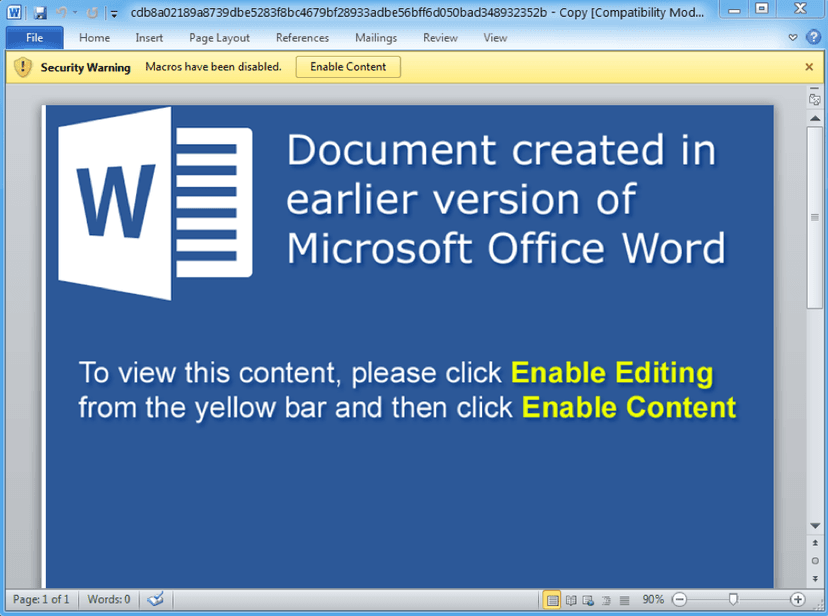Switch to Full Screen Reading view
The height and width of the screenshot is (616, 828).
(x=571, y=600)
